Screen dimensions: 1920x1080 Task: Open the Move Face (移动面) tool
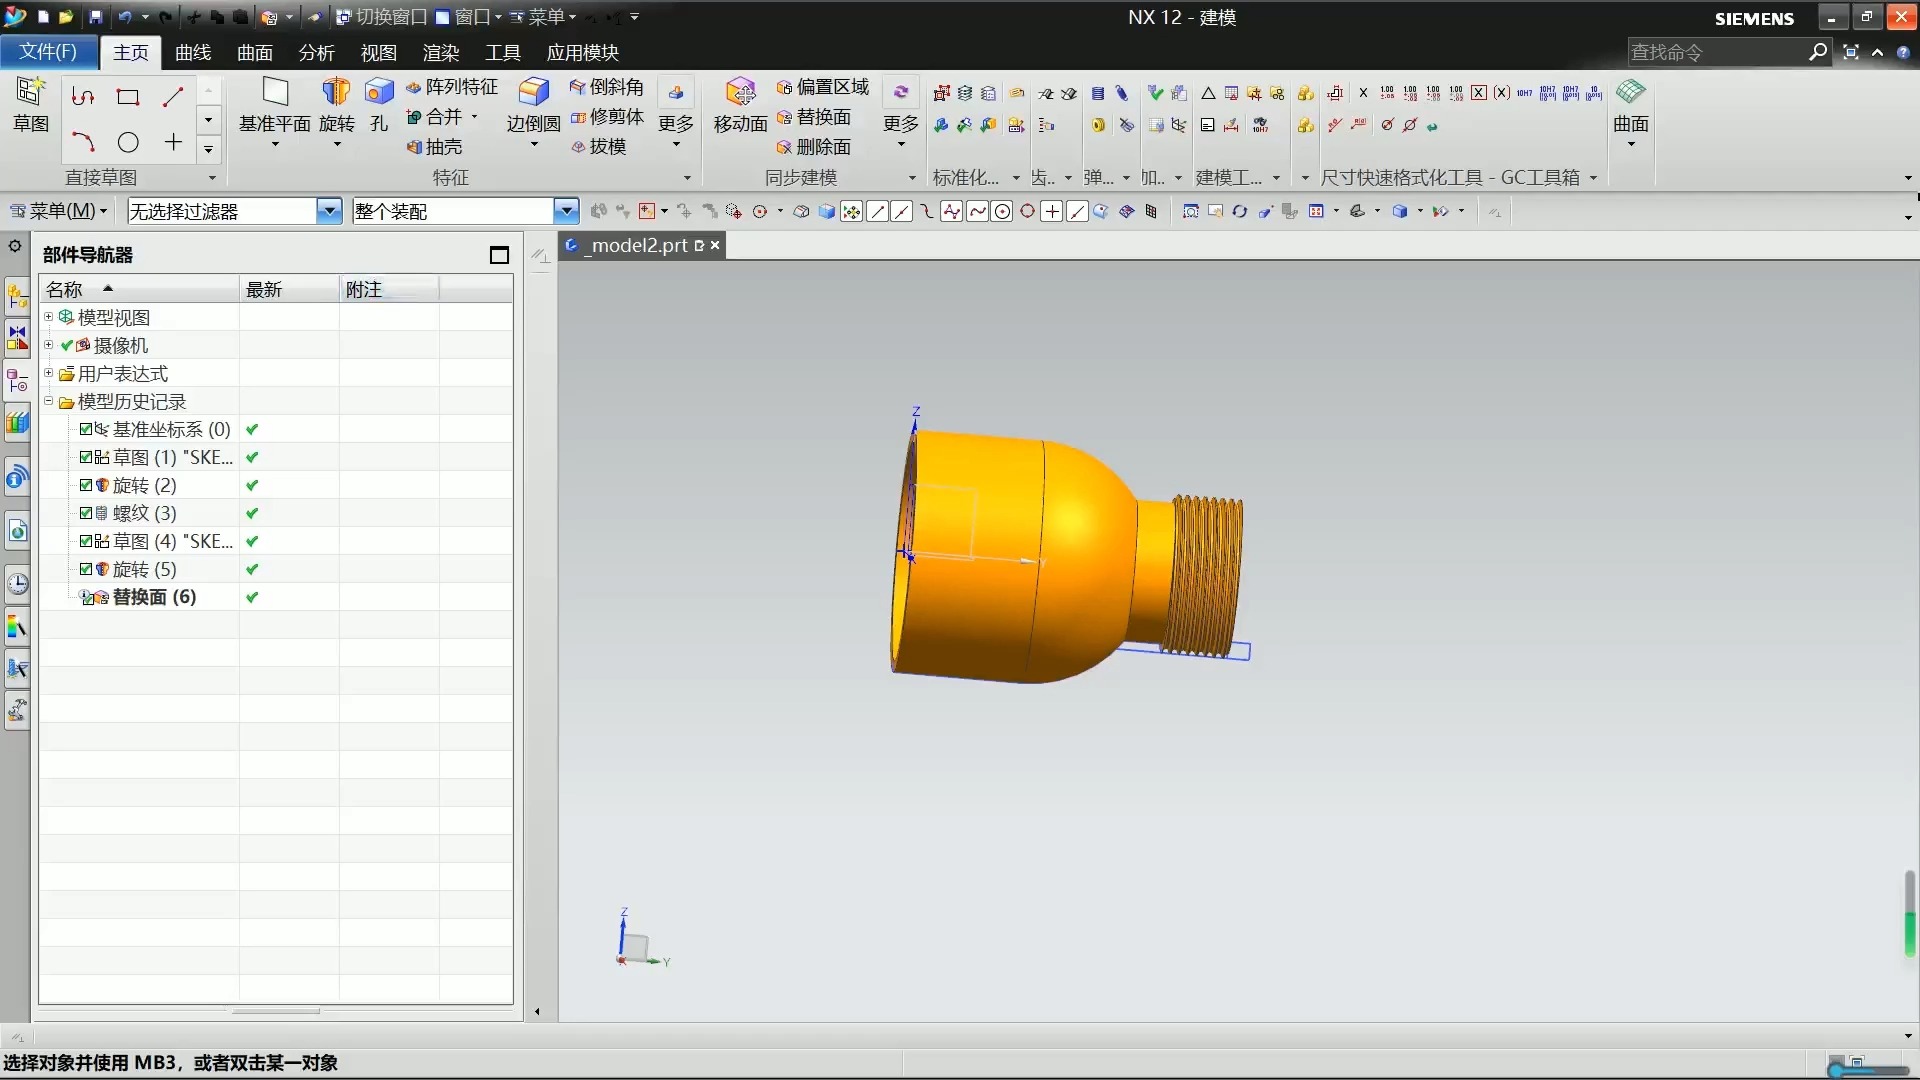click(x=740, y=93)
